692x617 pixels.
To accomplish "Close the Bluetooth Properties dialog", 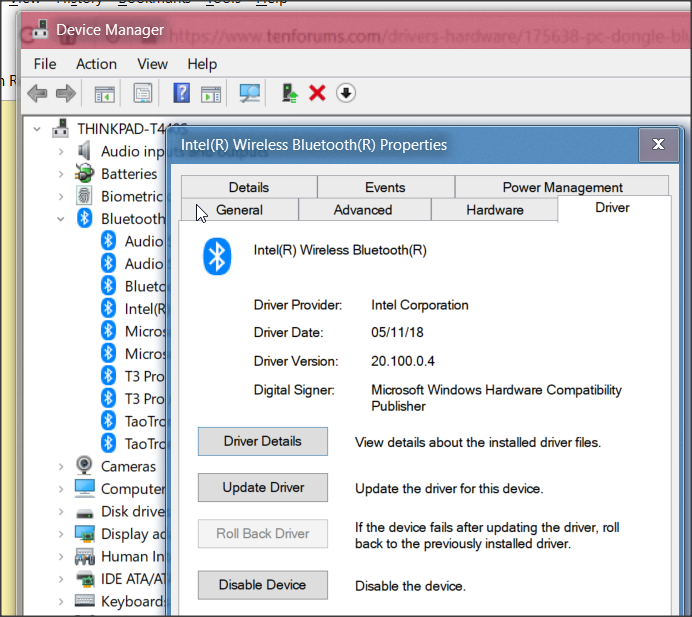I will point(658,144).
